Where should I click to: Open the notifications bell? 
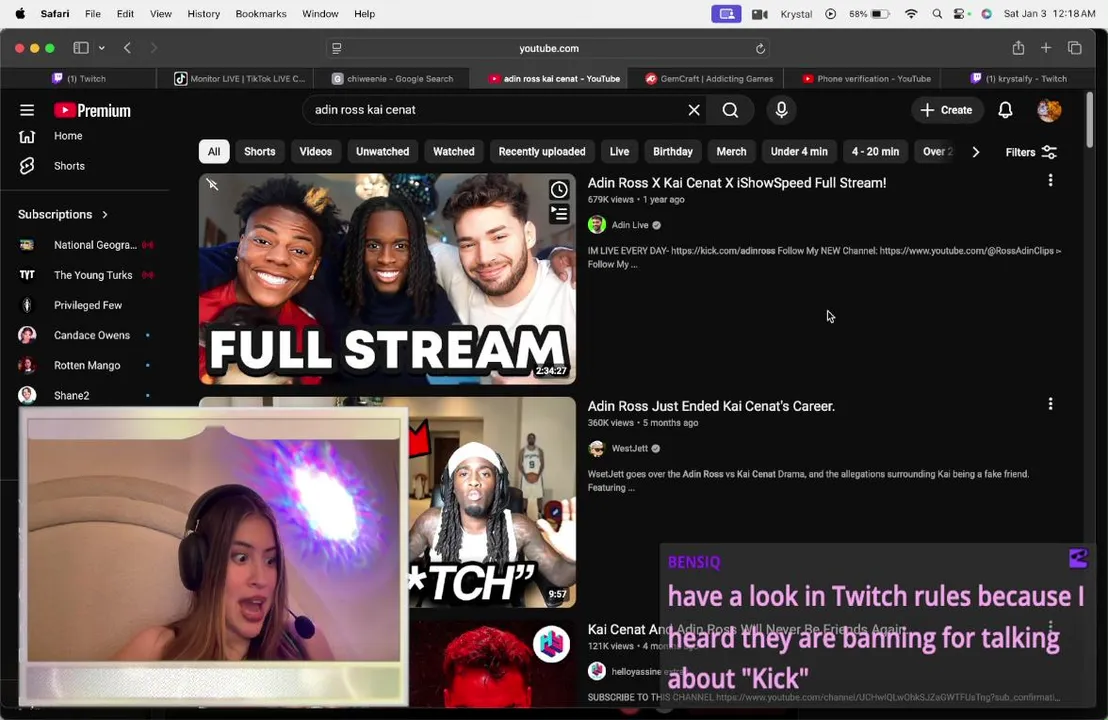1005,110
